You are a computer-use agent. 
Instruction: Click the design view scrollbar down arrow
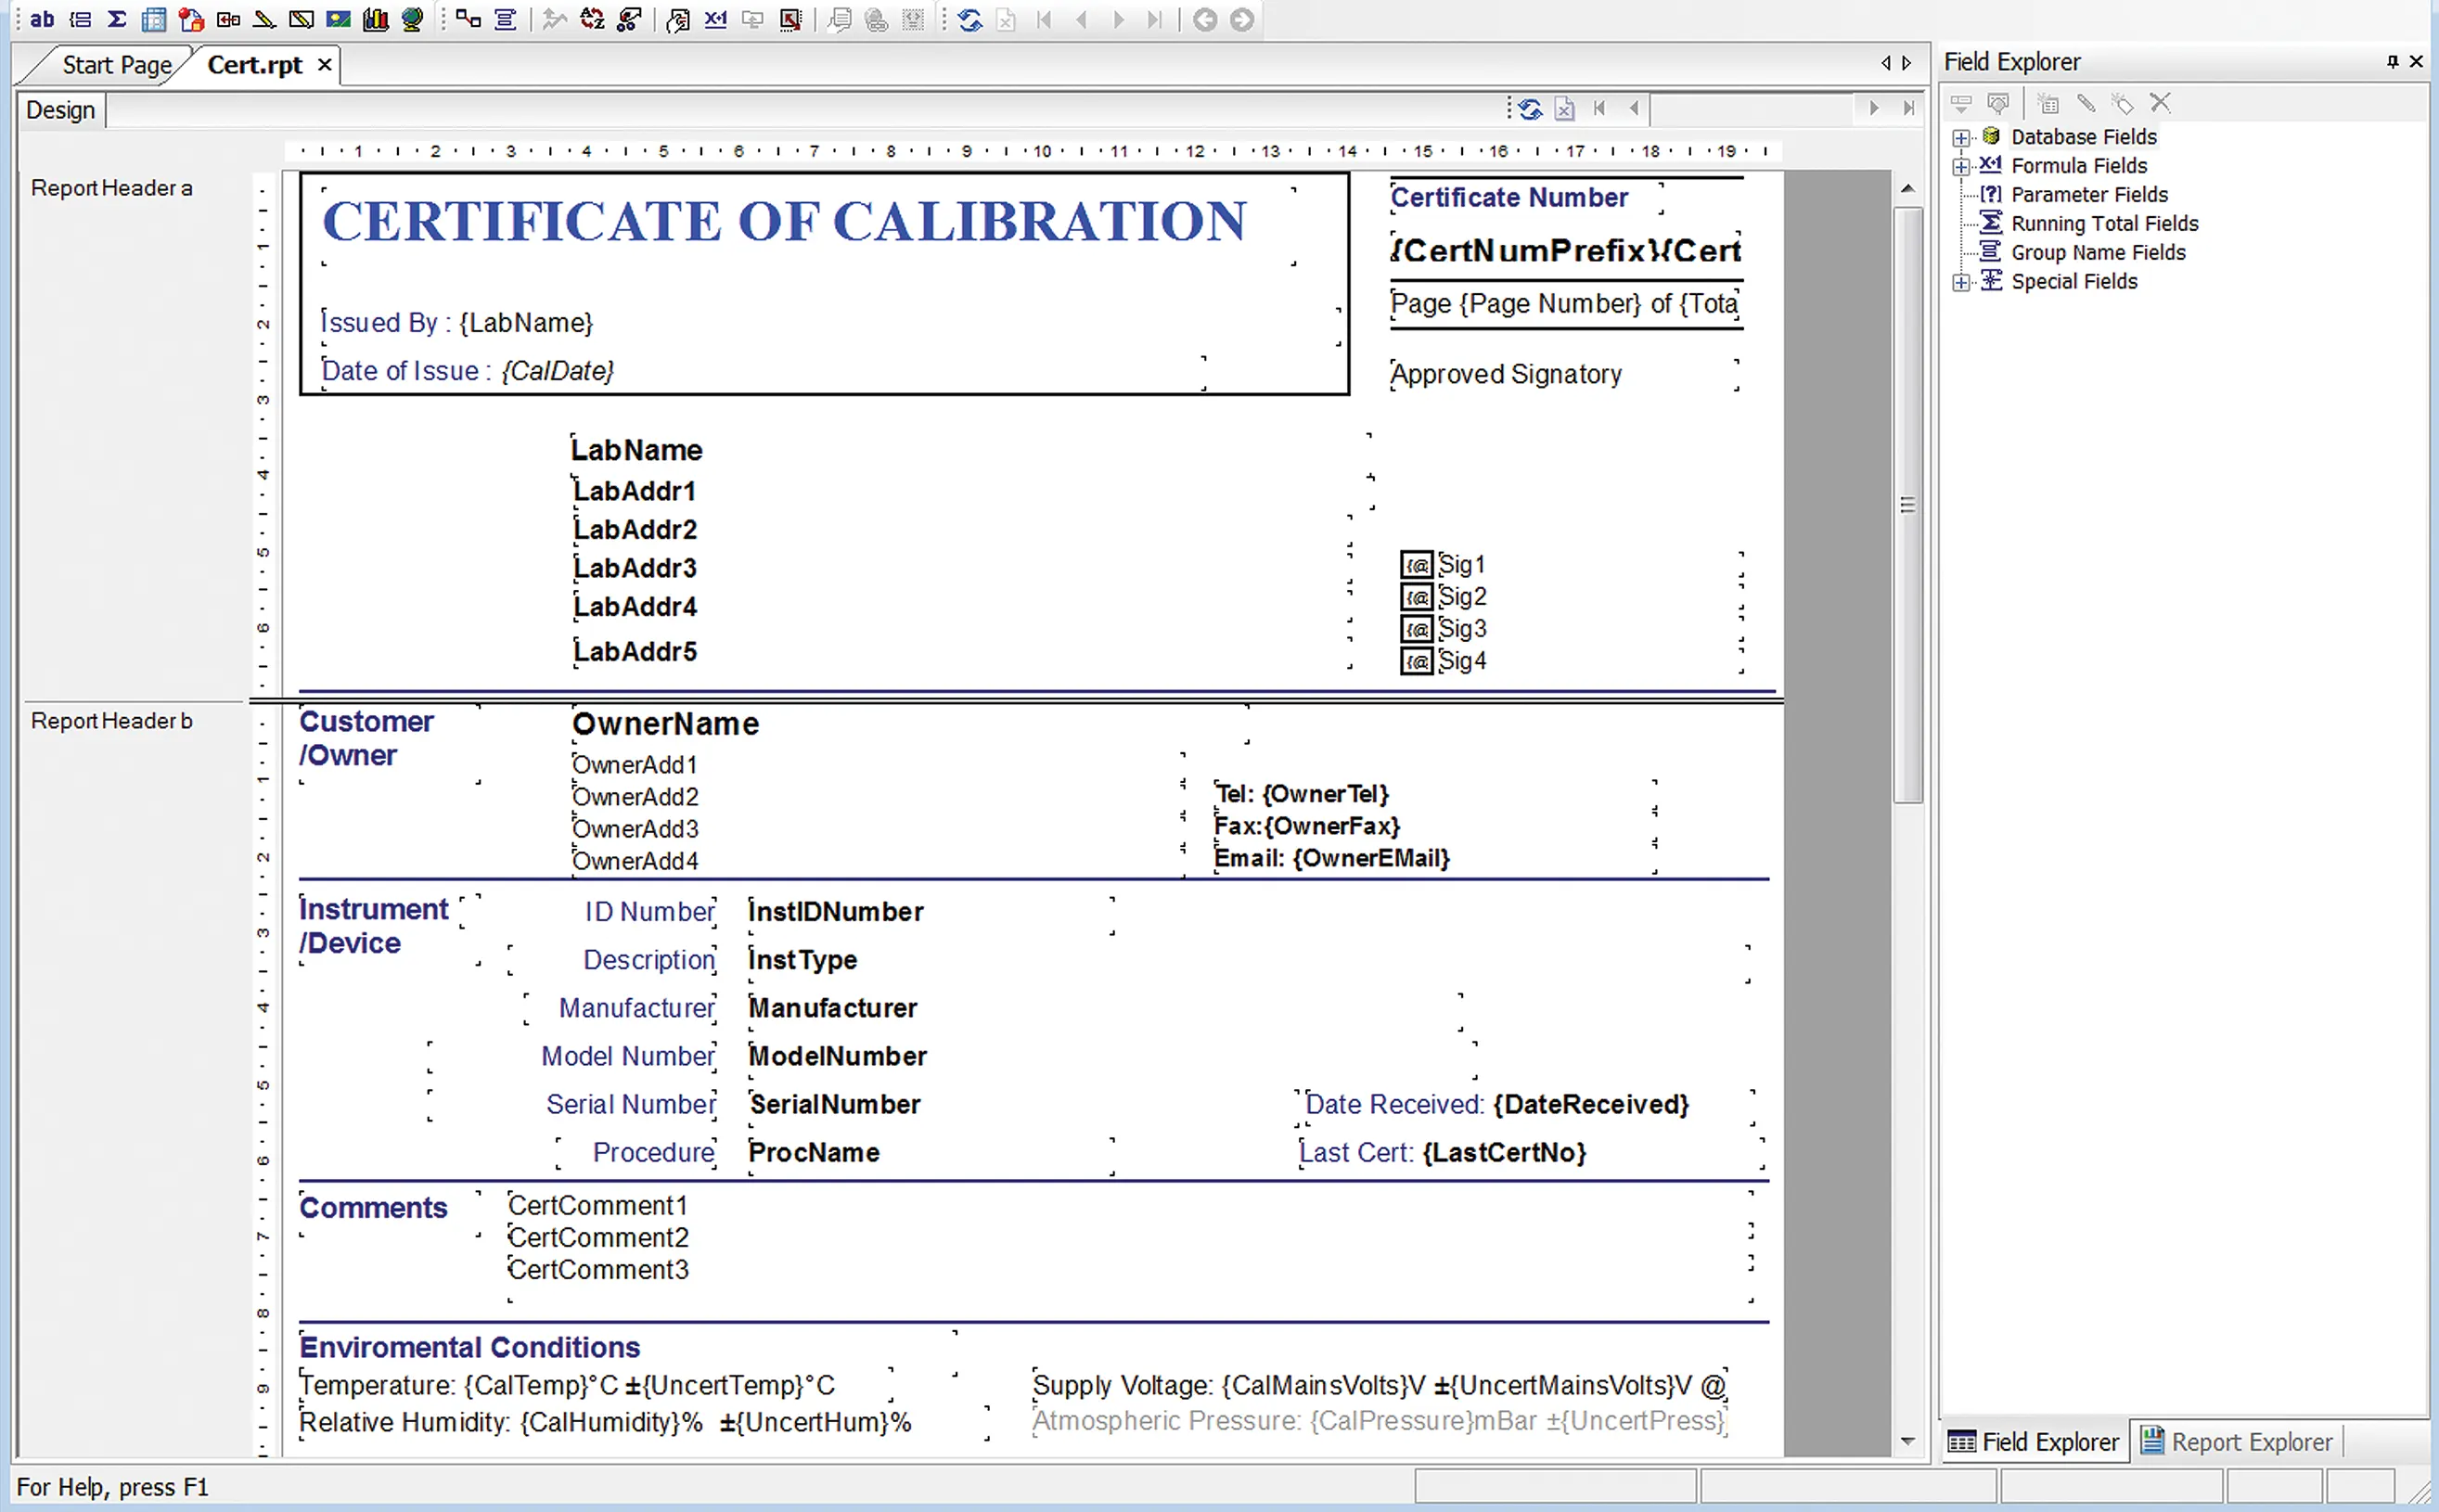tap(1909, 1440)
